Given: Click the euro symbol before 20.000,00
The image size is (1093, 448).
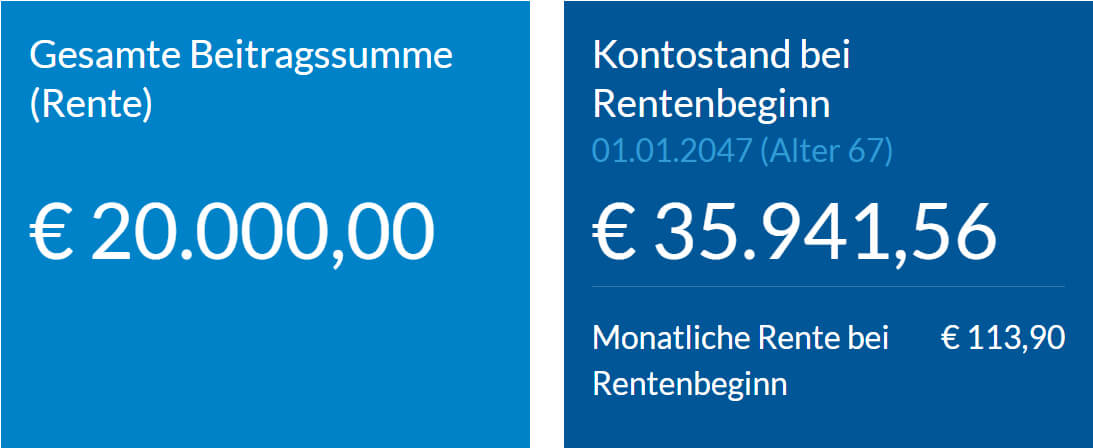Looking at the screenshot, I should (52, 232).
